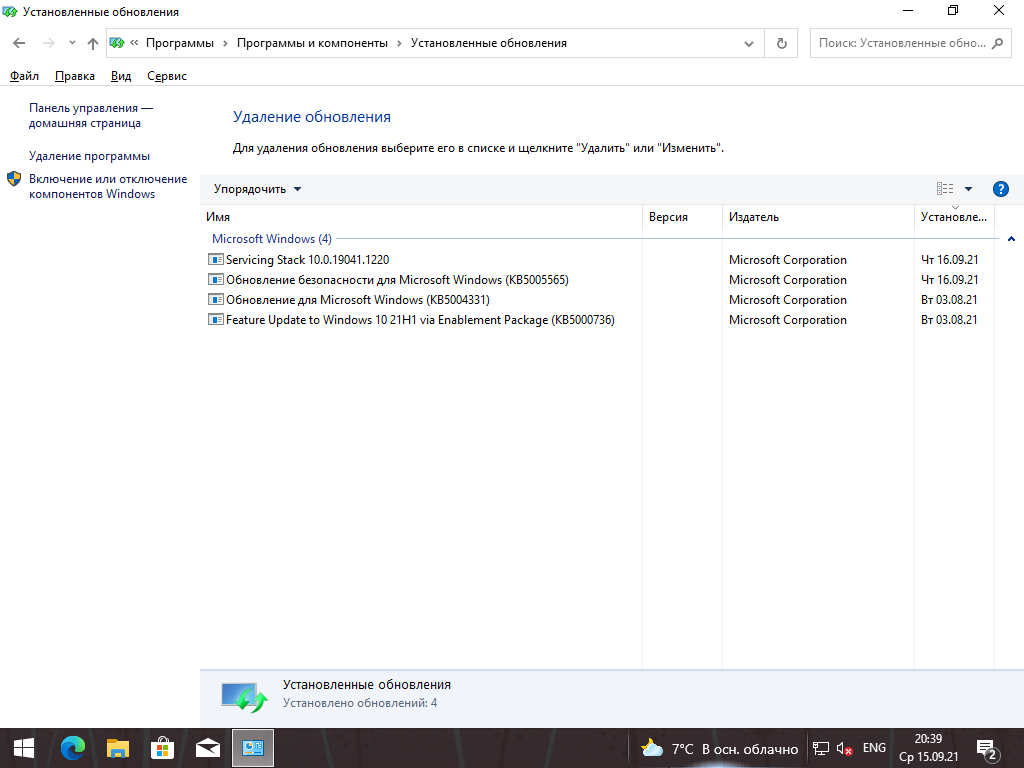Viewport: 1024px width, 768px height.
Task: Click the network status tray icon
Action: click(x=821, y=748)
